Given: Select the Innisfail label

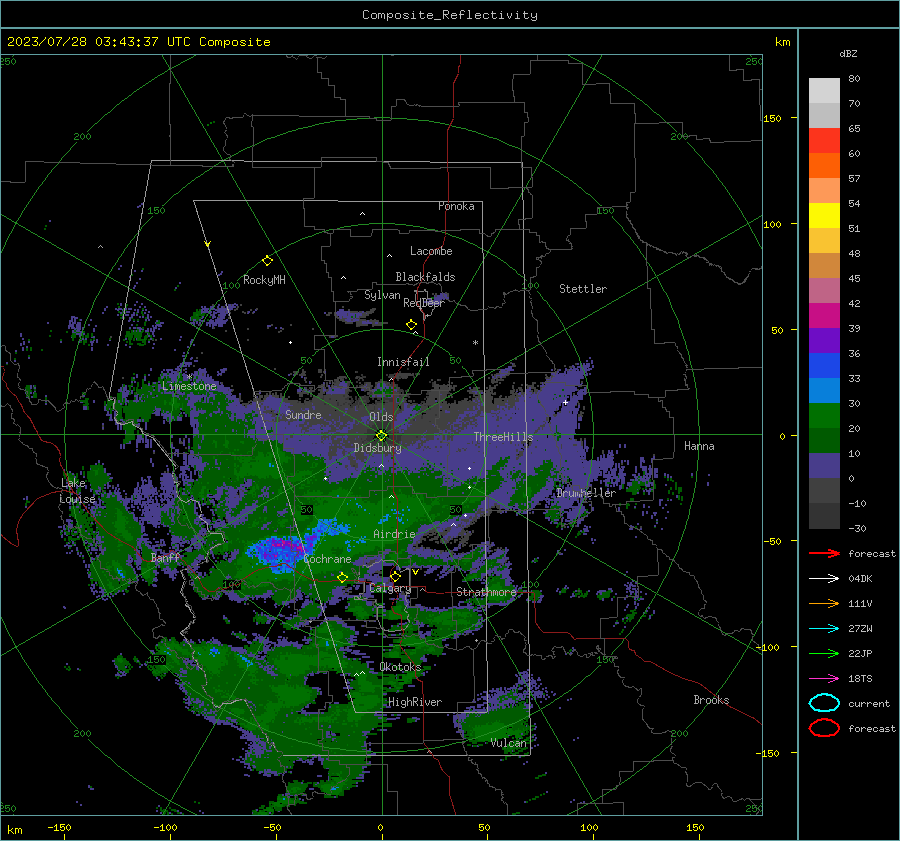Looking at the screenshot, I should click(x=403, y=362).
